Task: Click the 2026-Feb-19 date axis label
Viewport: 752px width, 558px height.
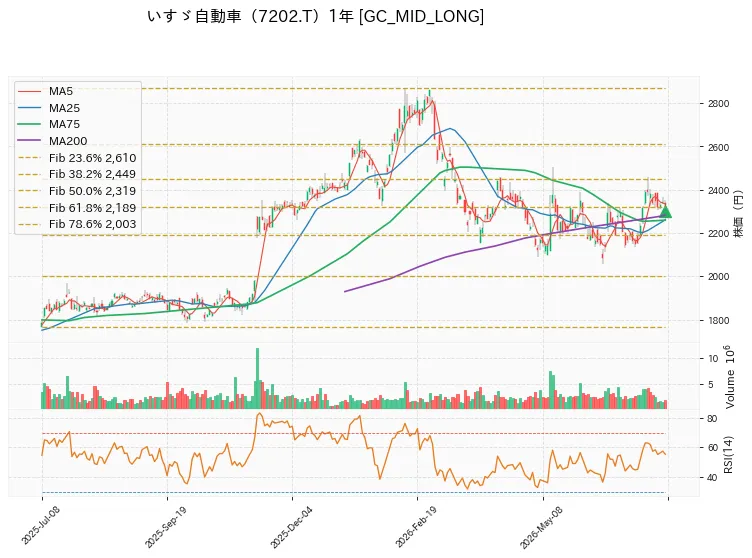Action: 416,527
